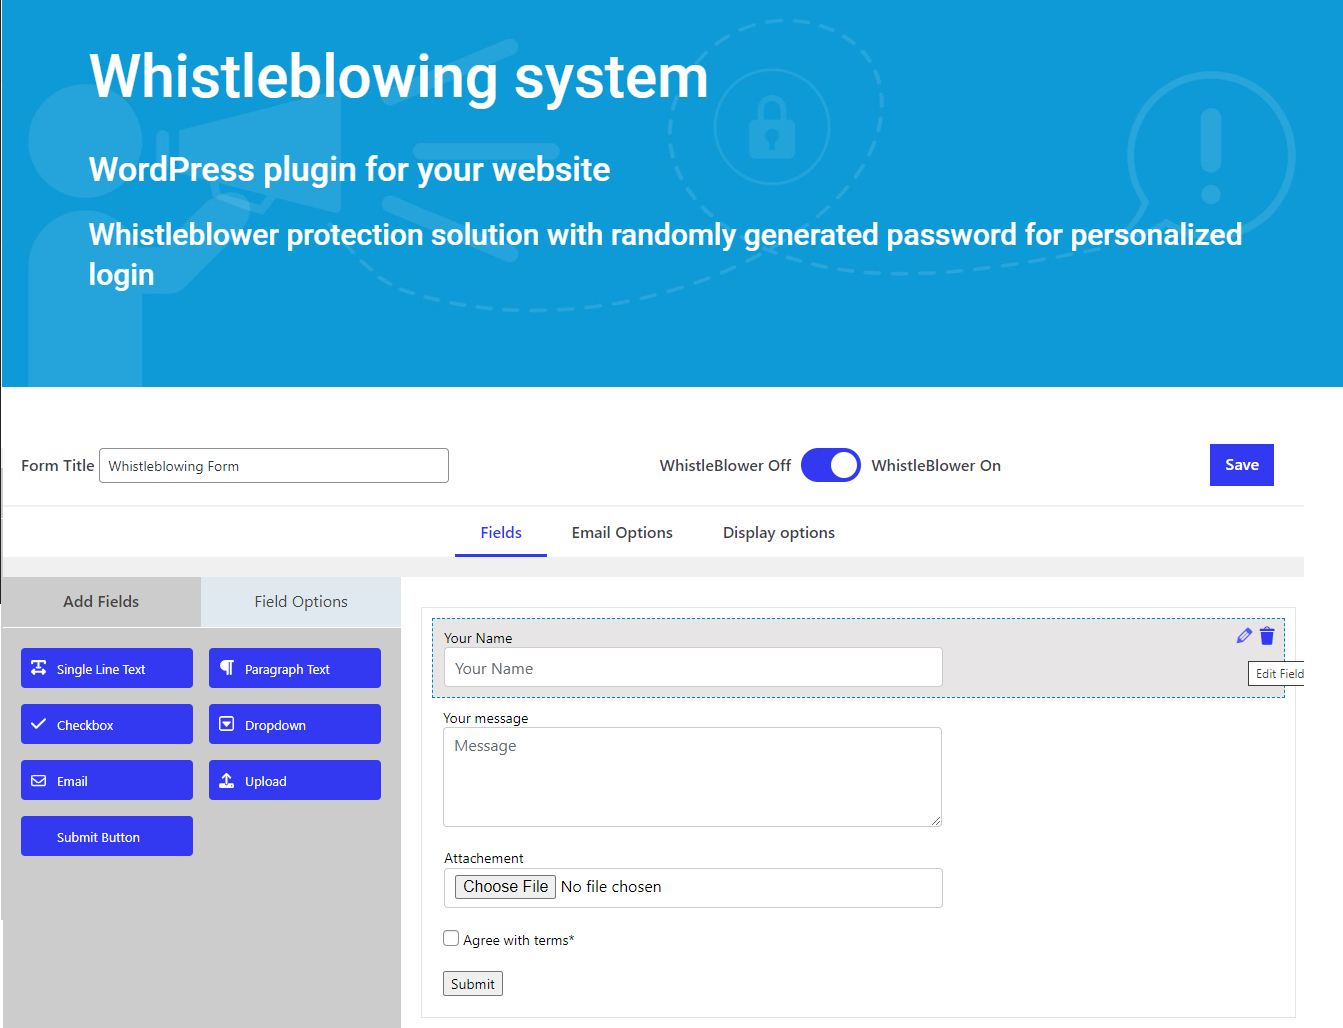Open the Field Options panel tab
The height and width of the screenshot is (1028, 1343).
tap(301, 602)
